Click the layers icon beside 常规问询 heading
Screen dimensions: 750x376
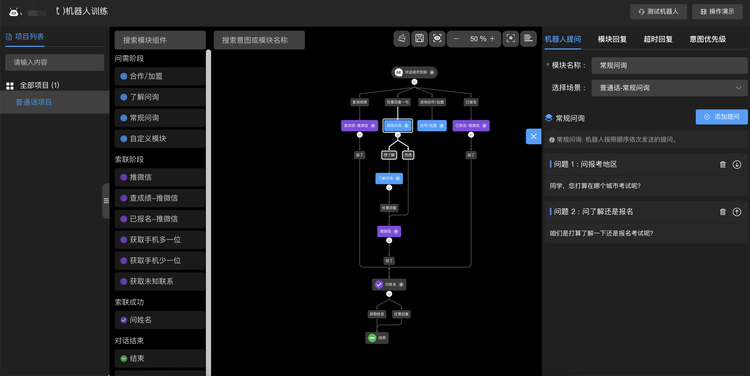pos(549,118)
